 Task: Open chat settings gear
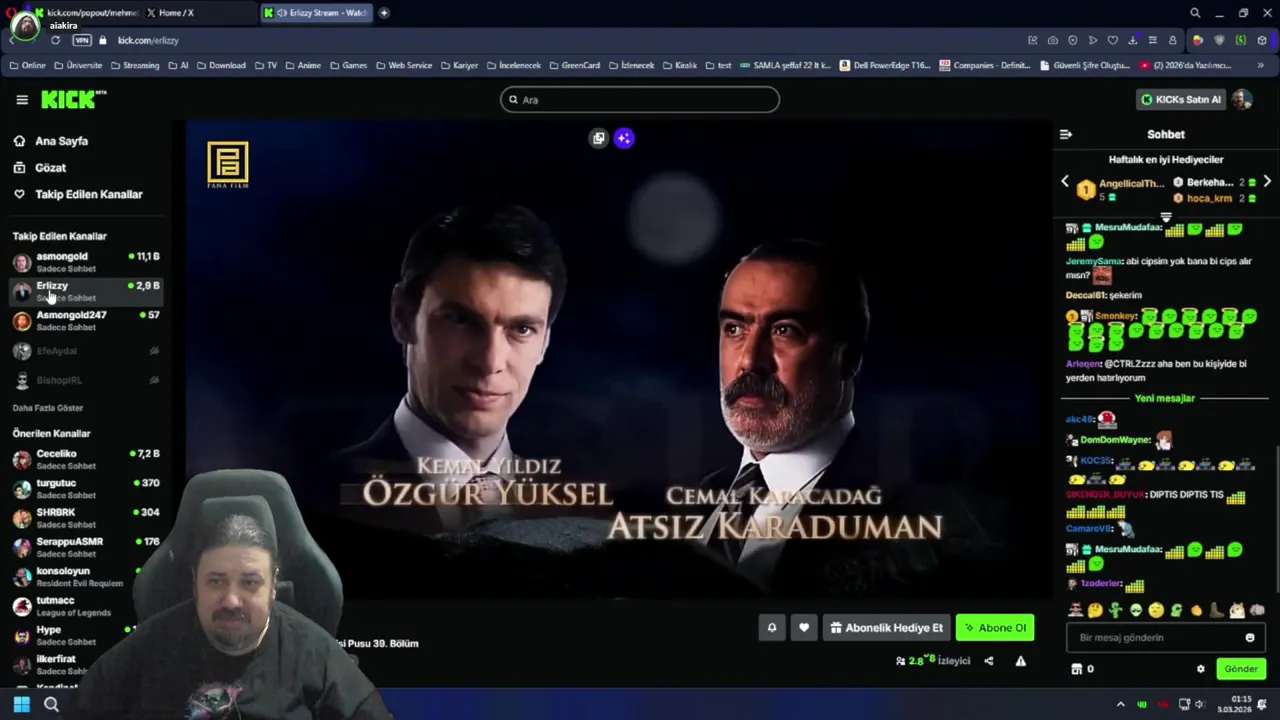coord(1201,669)
